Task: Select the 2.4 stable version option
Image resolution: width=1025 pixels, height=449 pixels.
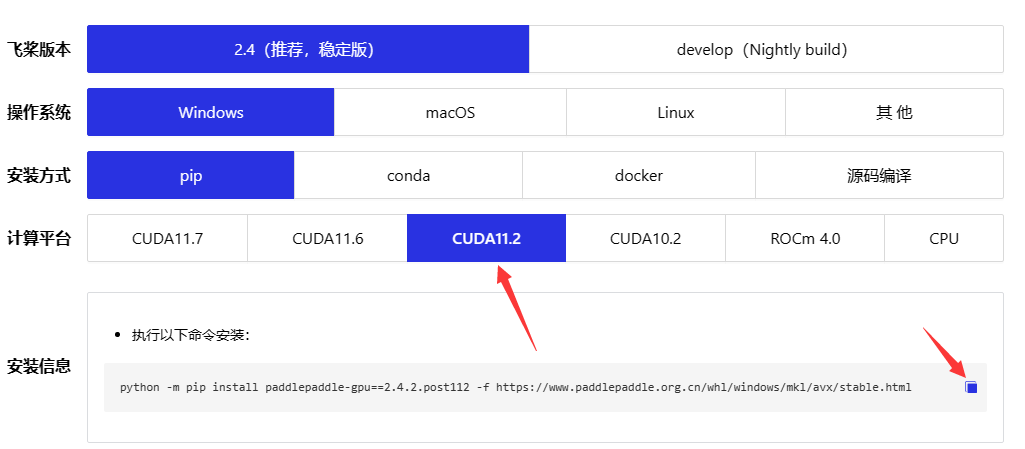Action: coord(307,49)
